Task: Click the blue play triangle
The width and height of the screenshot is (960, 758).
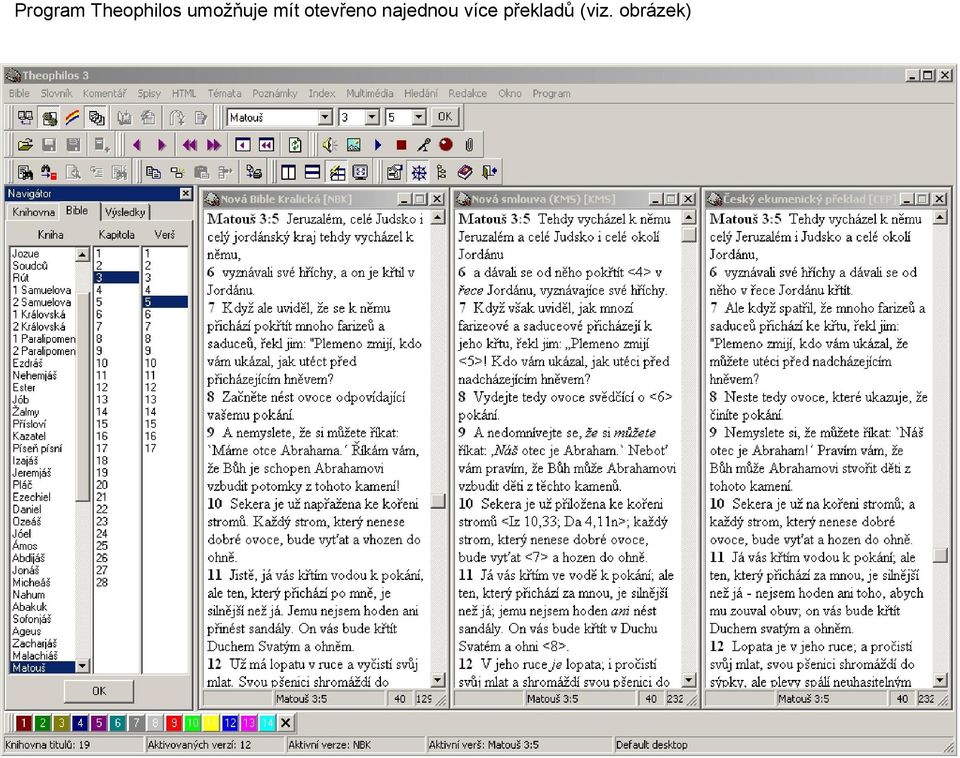Action: [x=378, y=144]
